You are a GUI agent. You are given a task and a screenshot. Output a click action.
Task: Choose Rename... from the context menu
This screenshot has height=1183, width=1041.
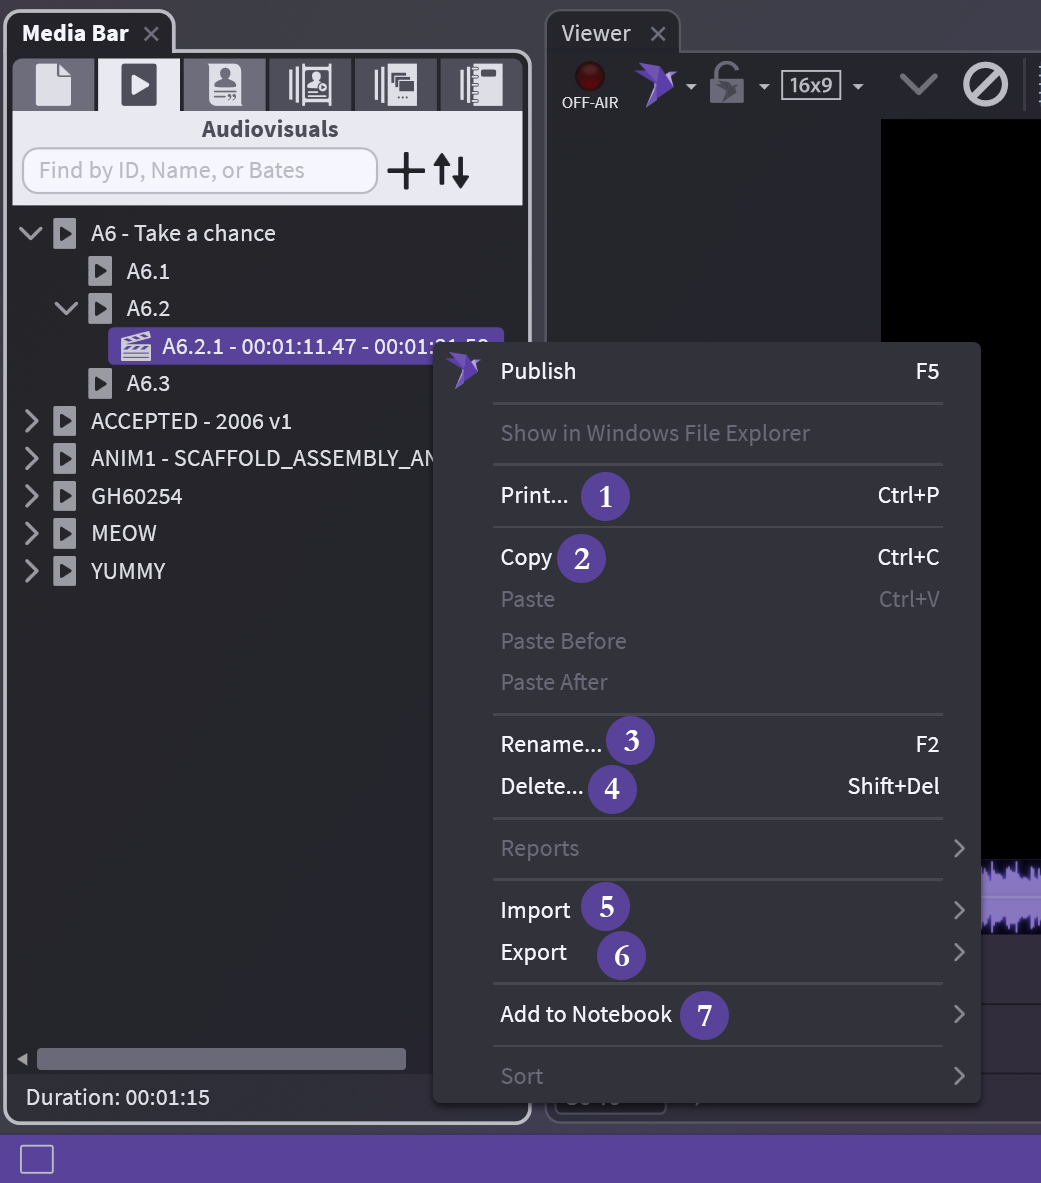tap(551, 744)
